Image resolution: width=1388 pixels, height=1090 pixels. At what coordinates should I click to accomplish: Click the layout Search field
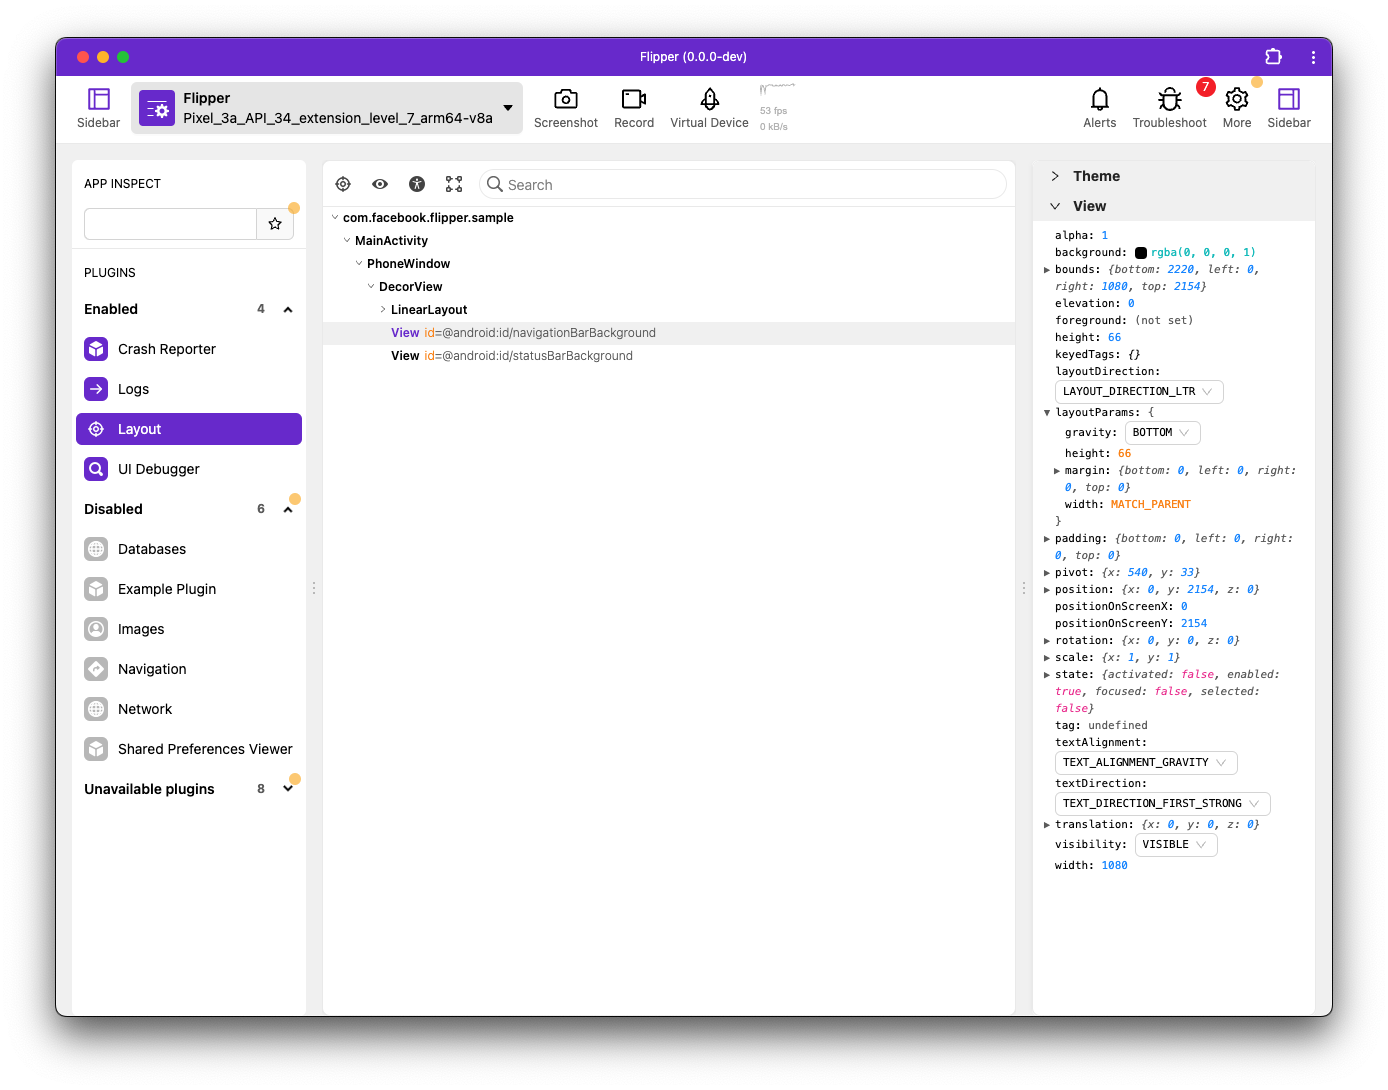tap(743, 184)
